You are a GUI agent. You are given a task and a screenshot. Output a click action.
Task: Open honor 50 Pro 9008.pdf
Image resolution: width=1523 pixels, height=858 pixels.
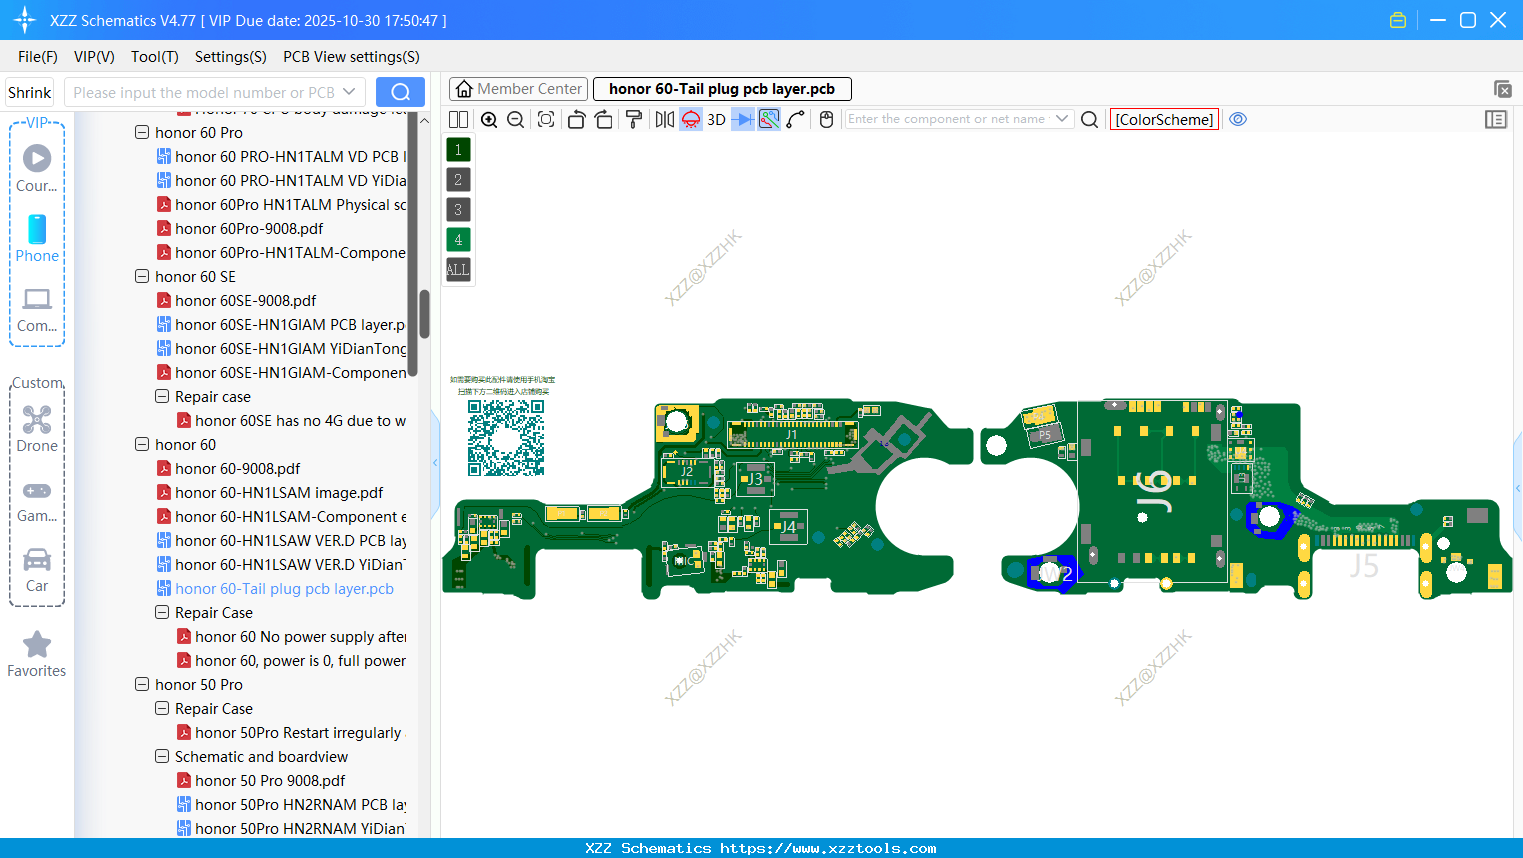click(x=269, y=780)
